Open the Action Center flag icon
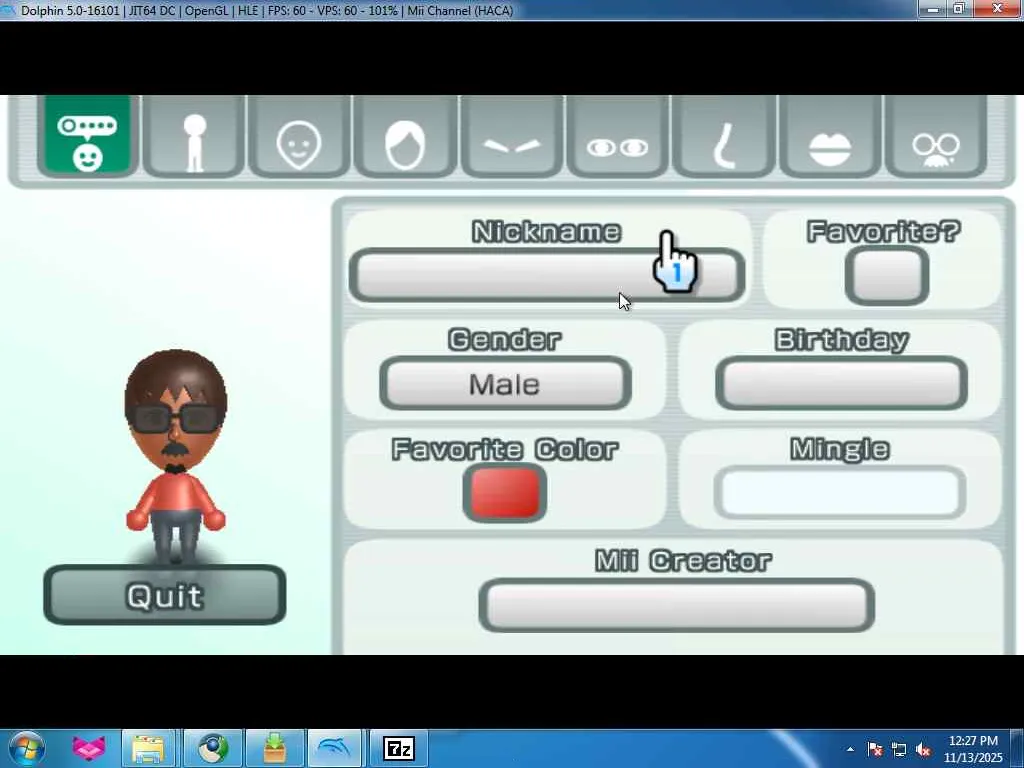 point(875,749)
